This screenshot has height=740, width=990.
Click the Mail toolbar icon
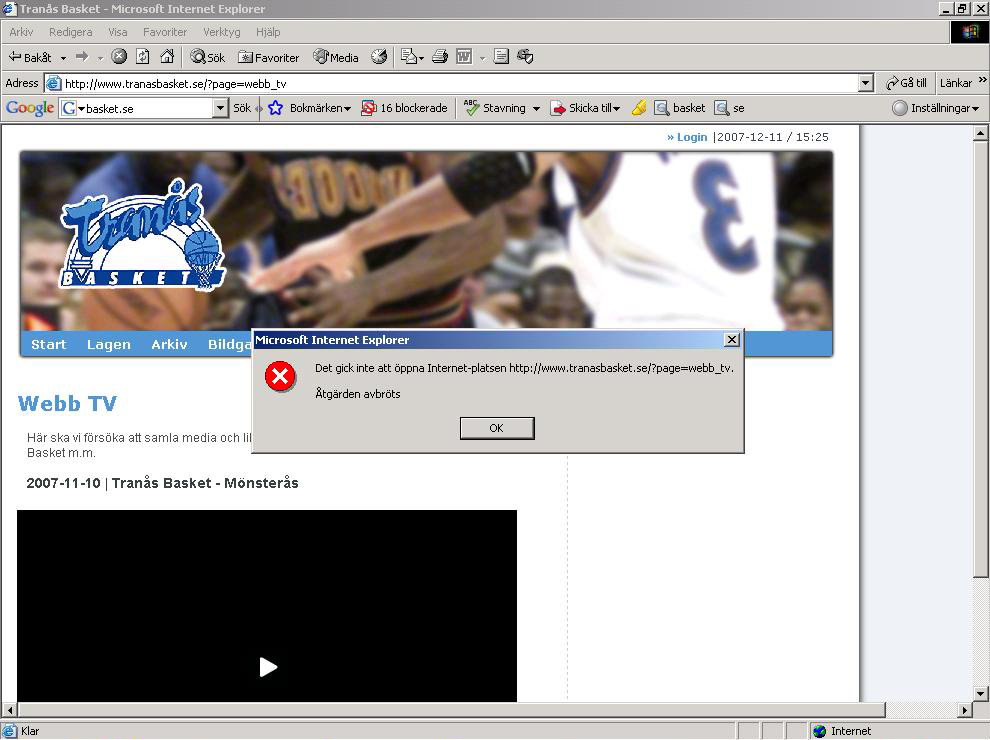point(409,57)
